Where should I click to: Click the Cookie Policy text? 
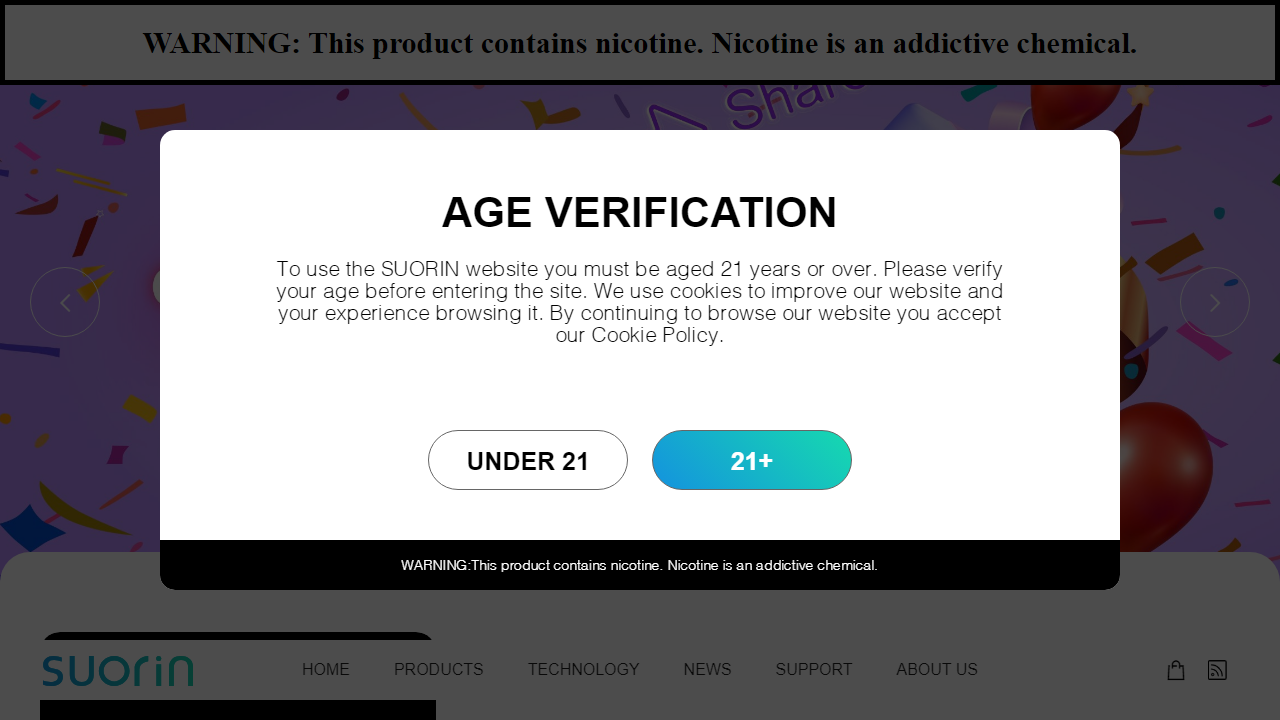[655, 335]
